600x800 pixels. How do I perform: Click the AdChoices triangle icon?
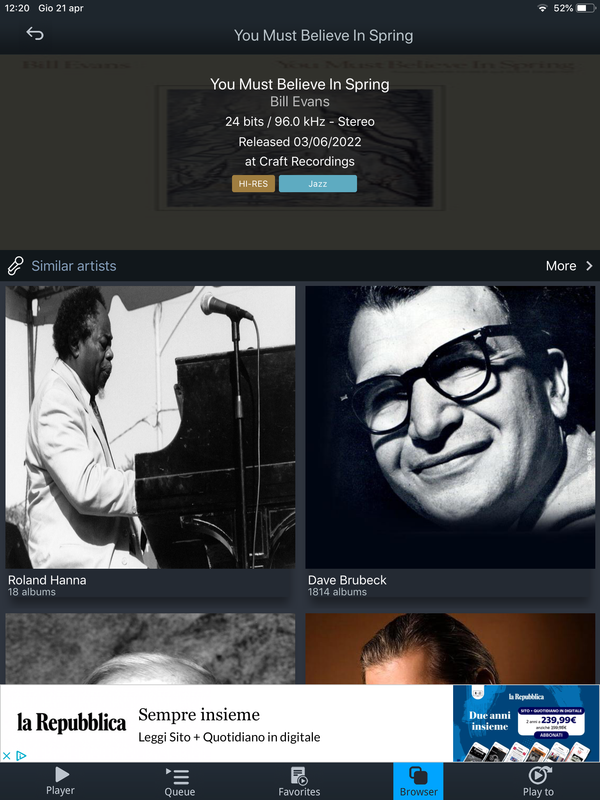point(21,756)
